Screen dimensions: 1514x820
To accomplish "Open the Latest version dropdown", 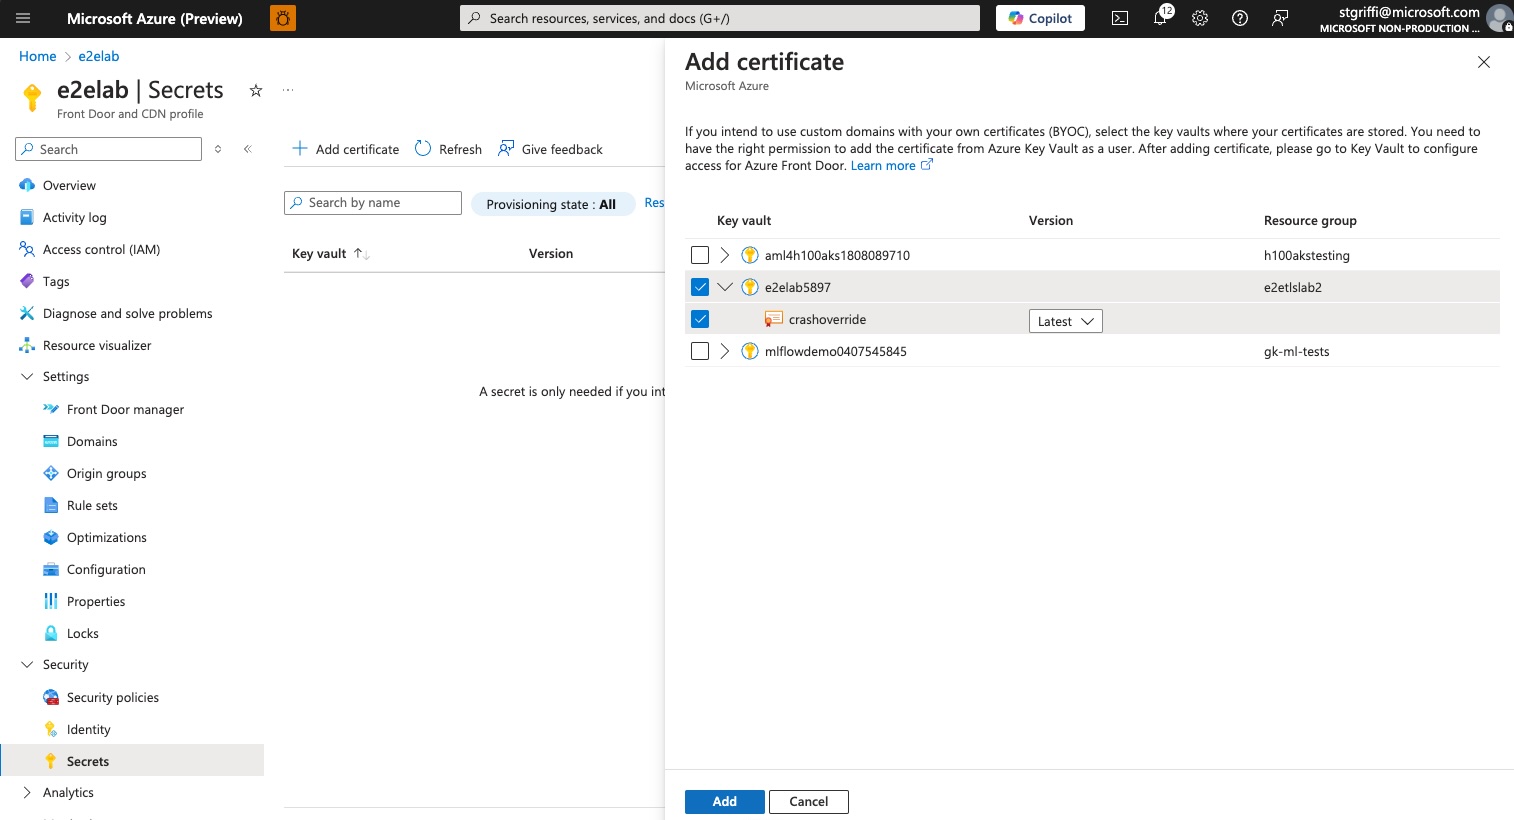I will (1065, 320).
